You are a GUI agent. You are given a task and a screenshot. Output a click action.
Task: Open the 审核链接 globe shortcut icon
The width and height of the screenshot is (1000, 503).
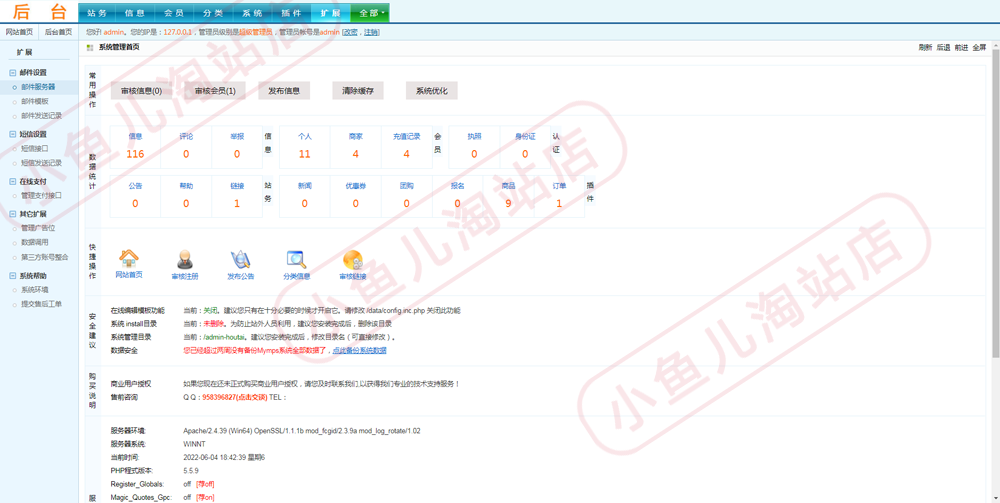tap(353, 259)
